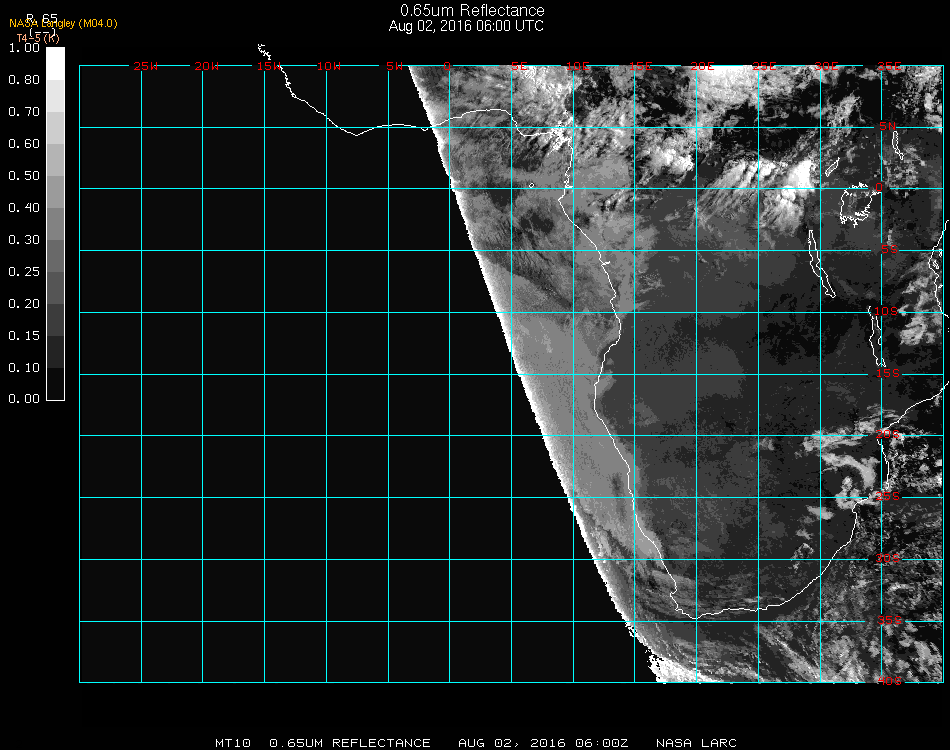950x750 pixels.
Task: Click the 30E longitude label
Action: 826,66
